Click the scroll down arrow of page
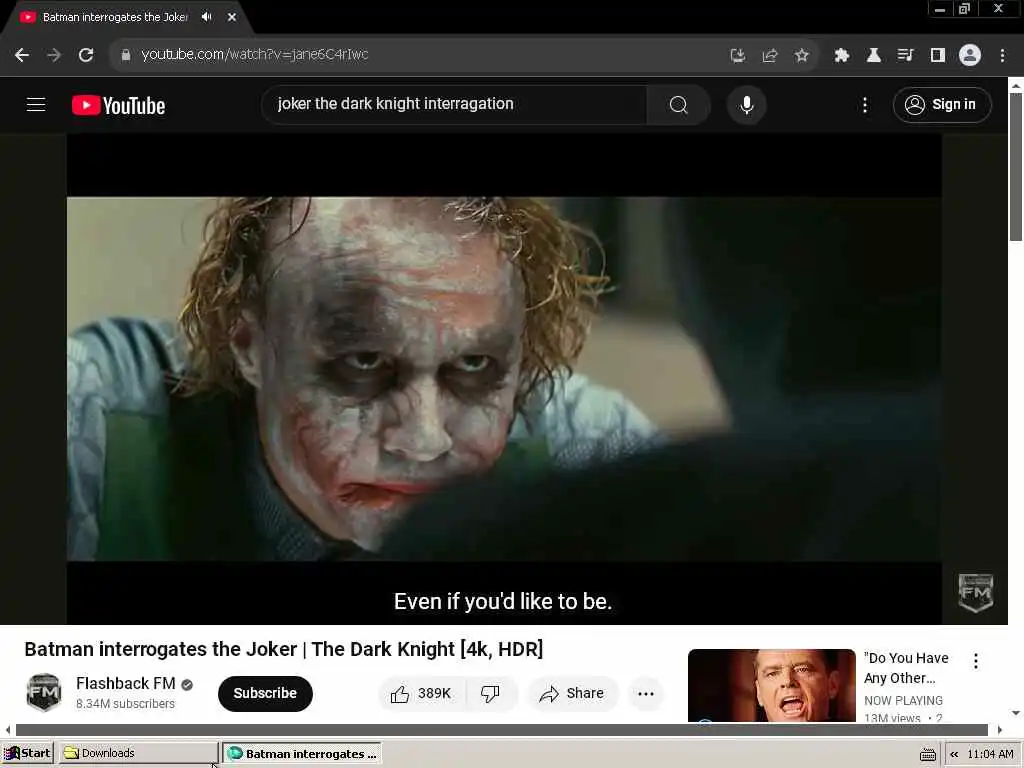This screenshot has width=1024, height=768. (x=1016, y=712)
